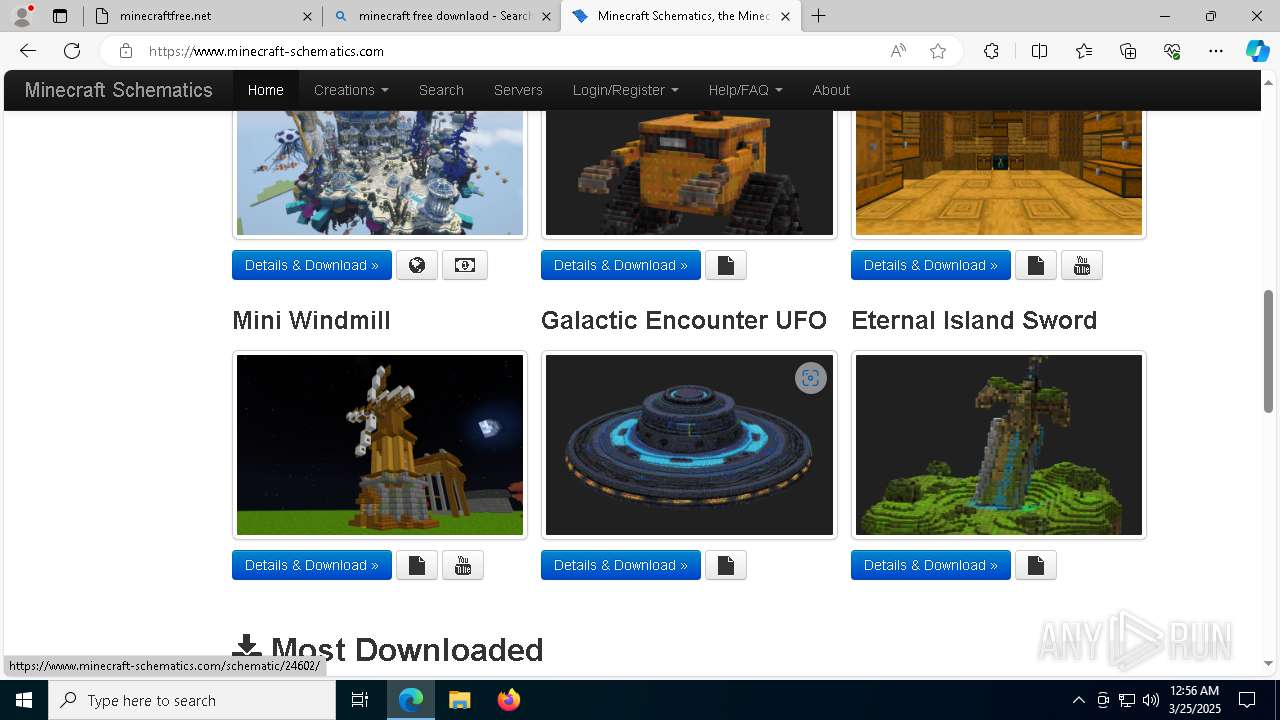Click the Eternal Island Sword heading
1280x720 pixels.
coord(974,320)
